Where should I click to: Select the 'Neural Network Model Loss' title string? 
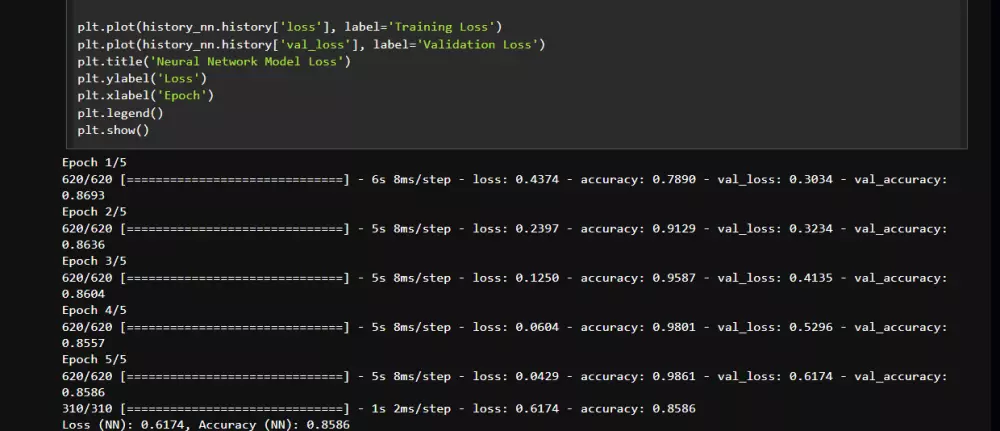[x=250, y=61]
